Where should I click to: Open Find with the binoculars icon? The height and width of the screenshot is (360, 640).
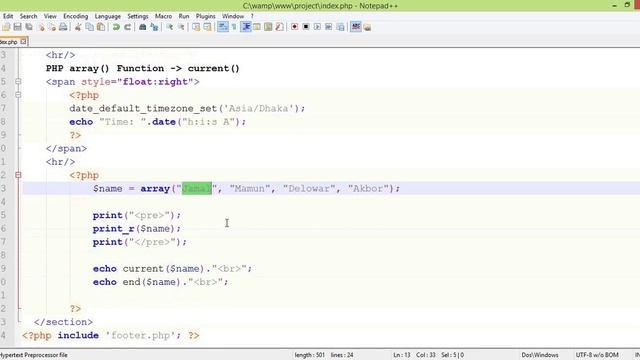click(x=142, y=27)
